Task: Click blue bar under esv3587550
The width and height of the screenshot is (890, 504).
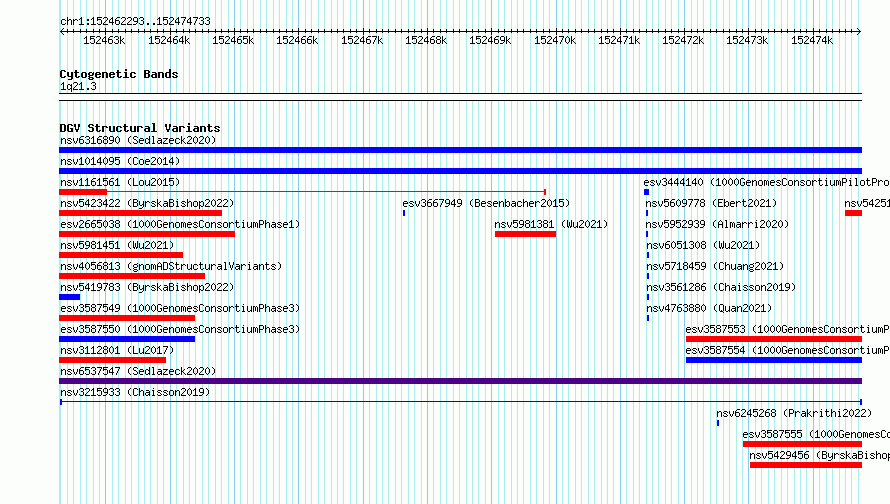Action: coord(127,339)
